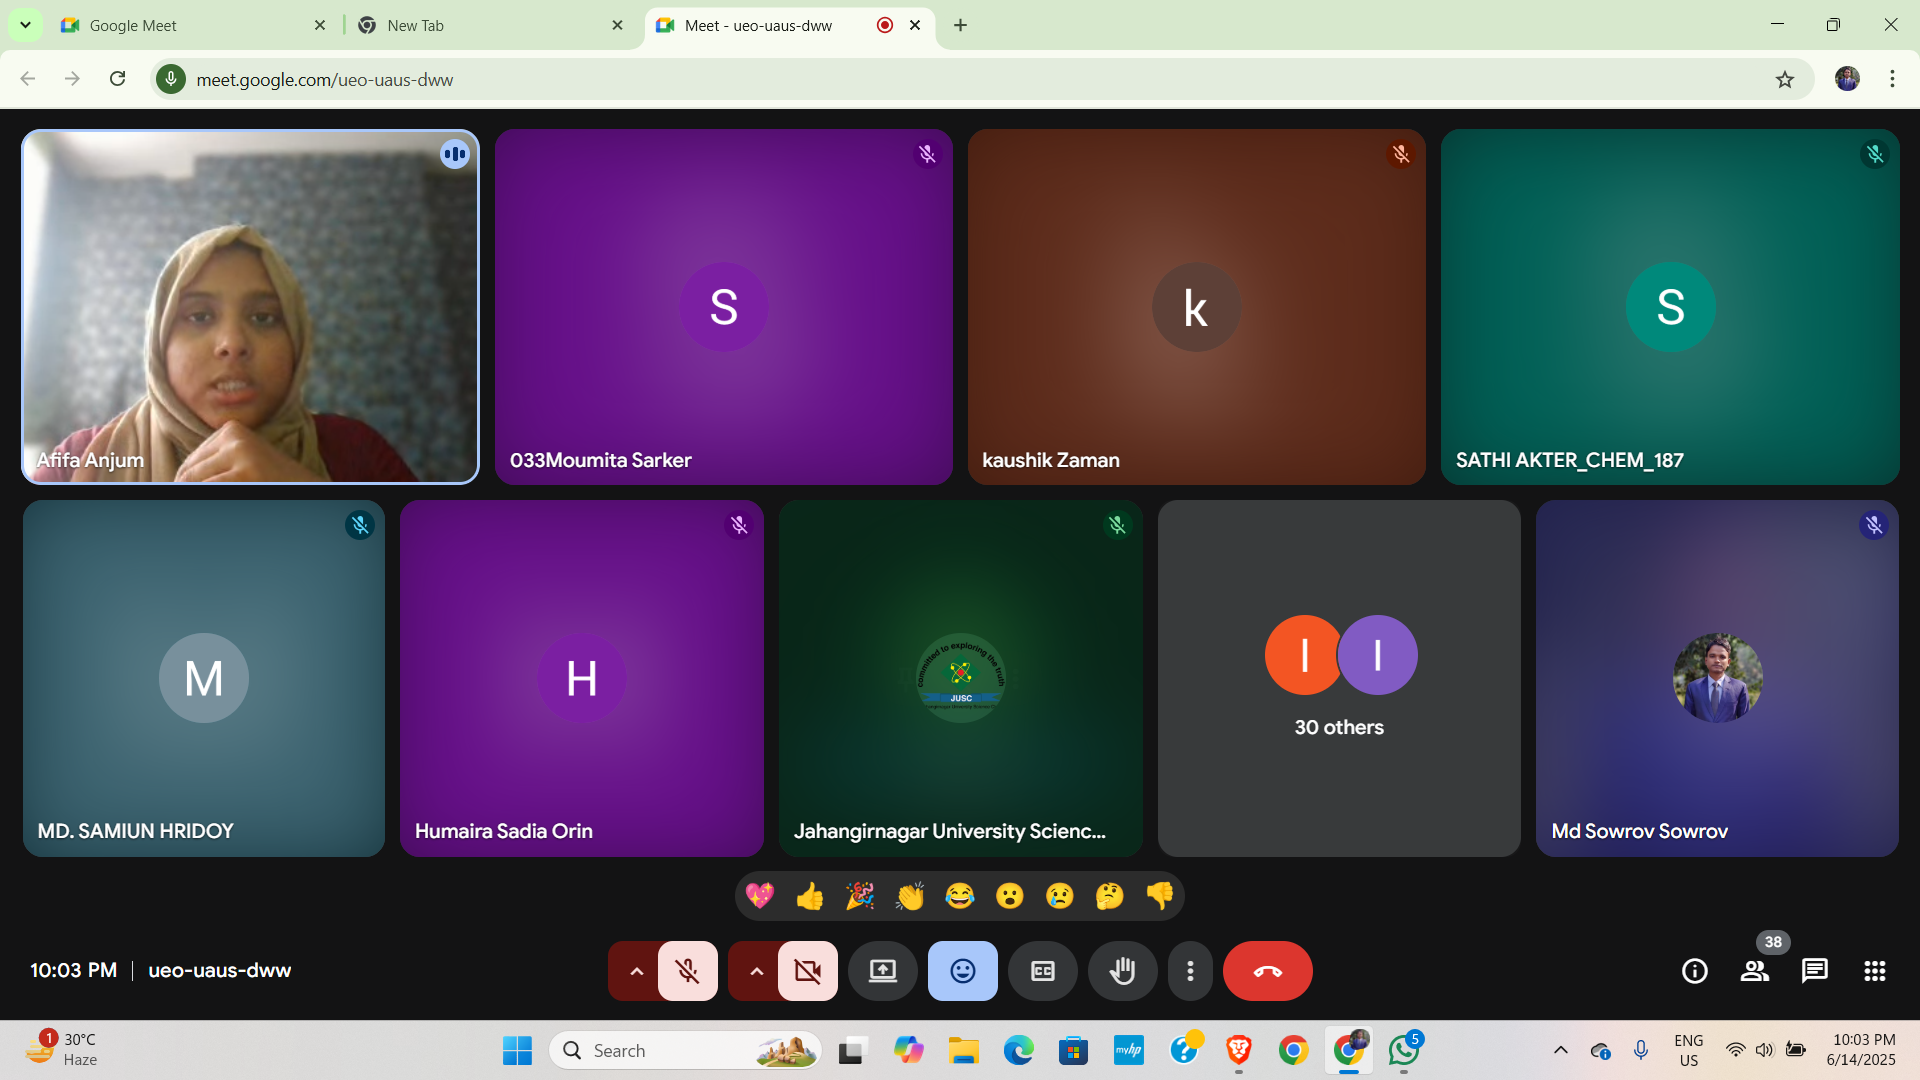This screenshot has width=1920, height=1080.
Task: Open chat with everyone icon
Action: pyautogui.click(x=1814, y=971)
